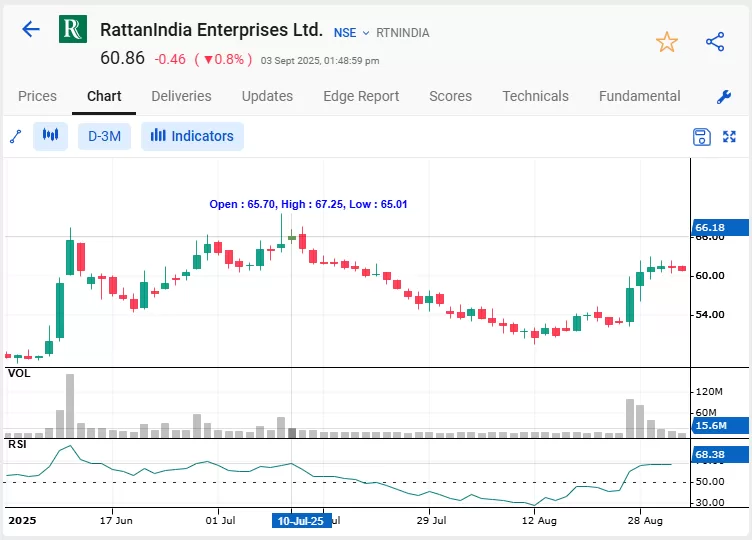Save the chart layout
Viewport: 752px width, 540px height.
click(702, 137)
